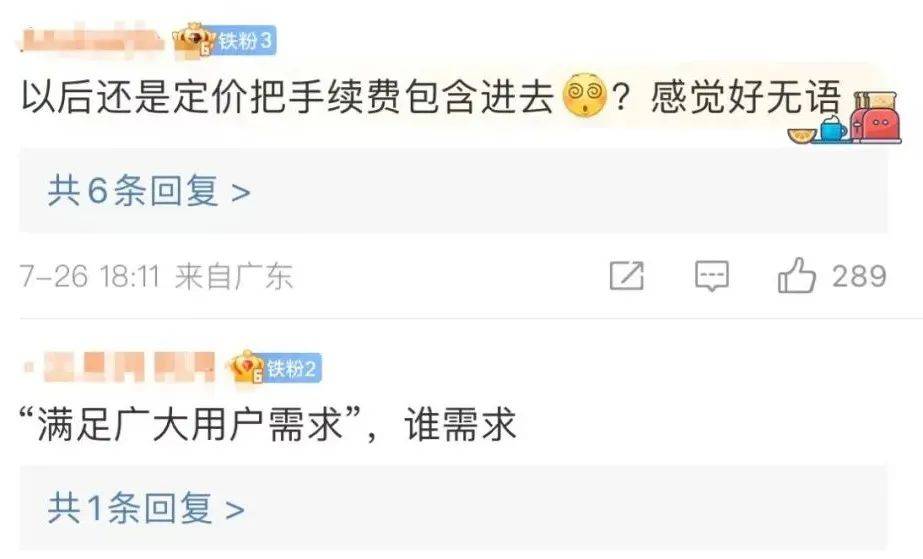Click the crown icon beside 铁粉2
This screenshot has height=559, width=923.
247,367
